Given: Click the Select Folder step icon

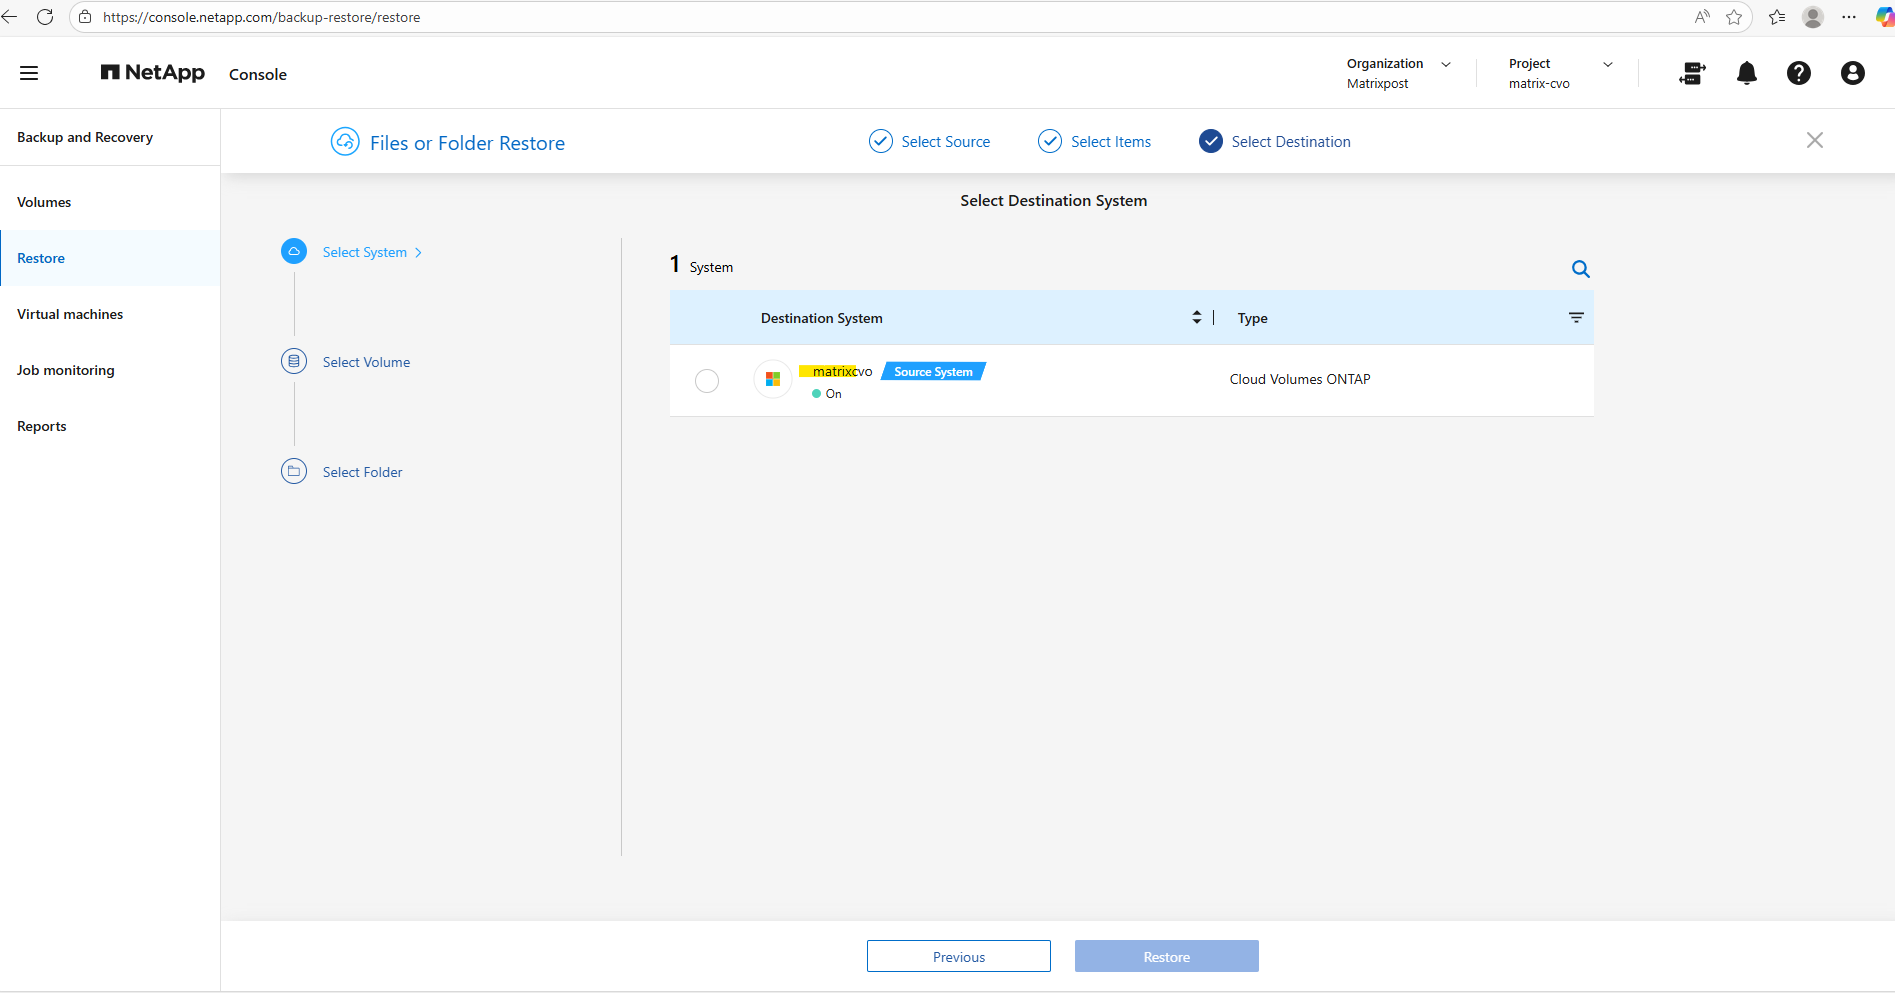Looking at the screenshot, I should [294, 471].
